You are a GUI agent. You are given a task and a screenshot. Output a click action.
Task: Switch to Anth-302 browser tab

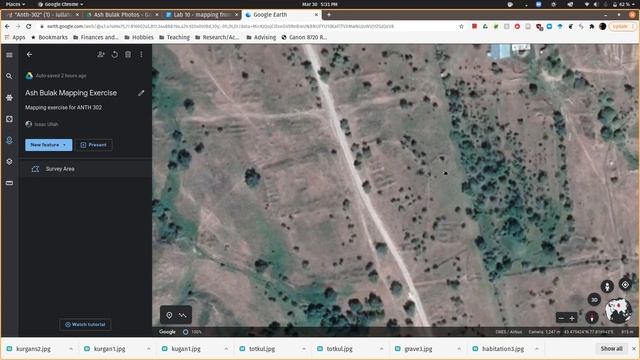(x=42, y=15)
